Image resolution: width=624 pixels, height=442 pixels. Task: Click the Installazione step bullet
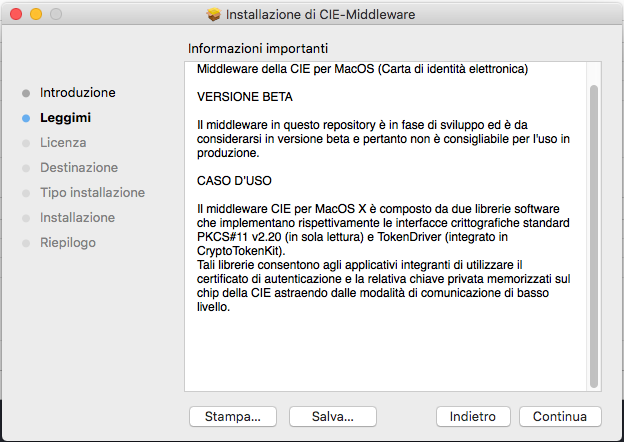tap(26, 218)
